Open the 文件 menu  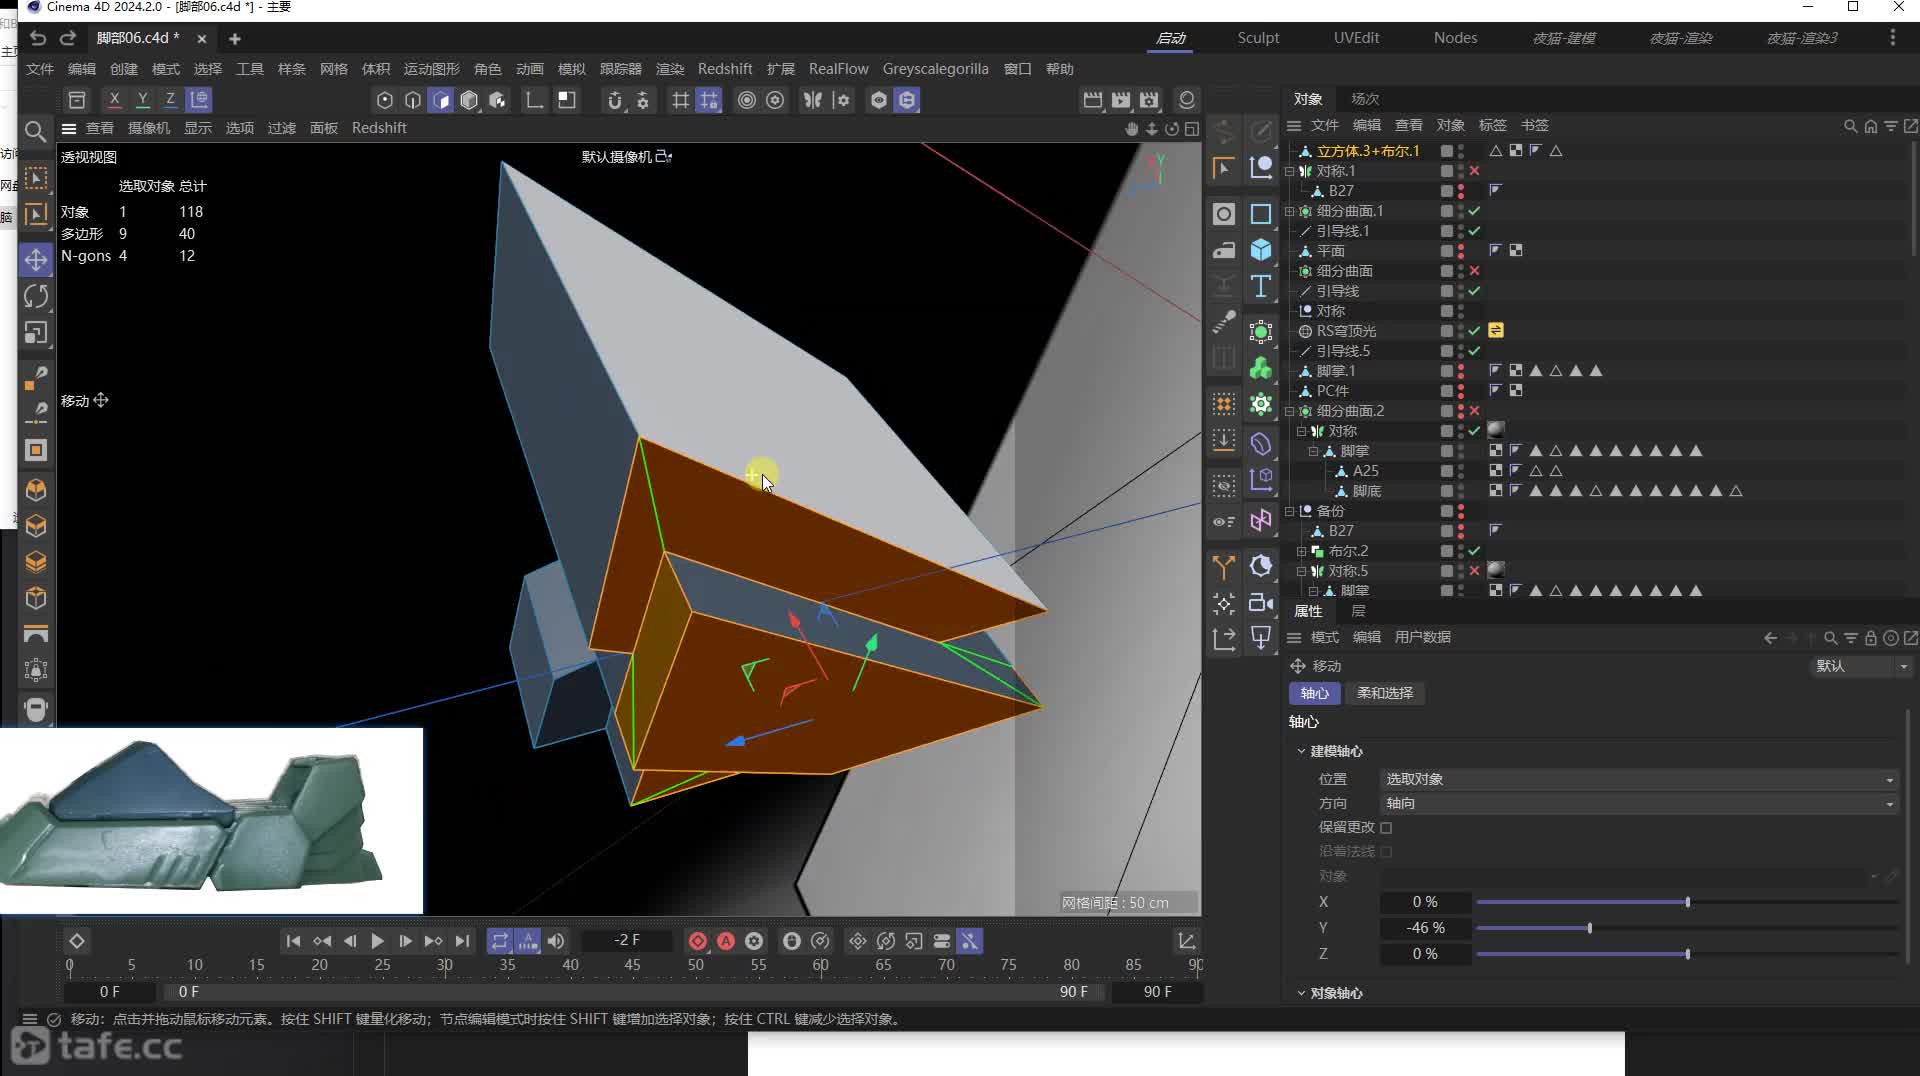click(x=40, y=69)
